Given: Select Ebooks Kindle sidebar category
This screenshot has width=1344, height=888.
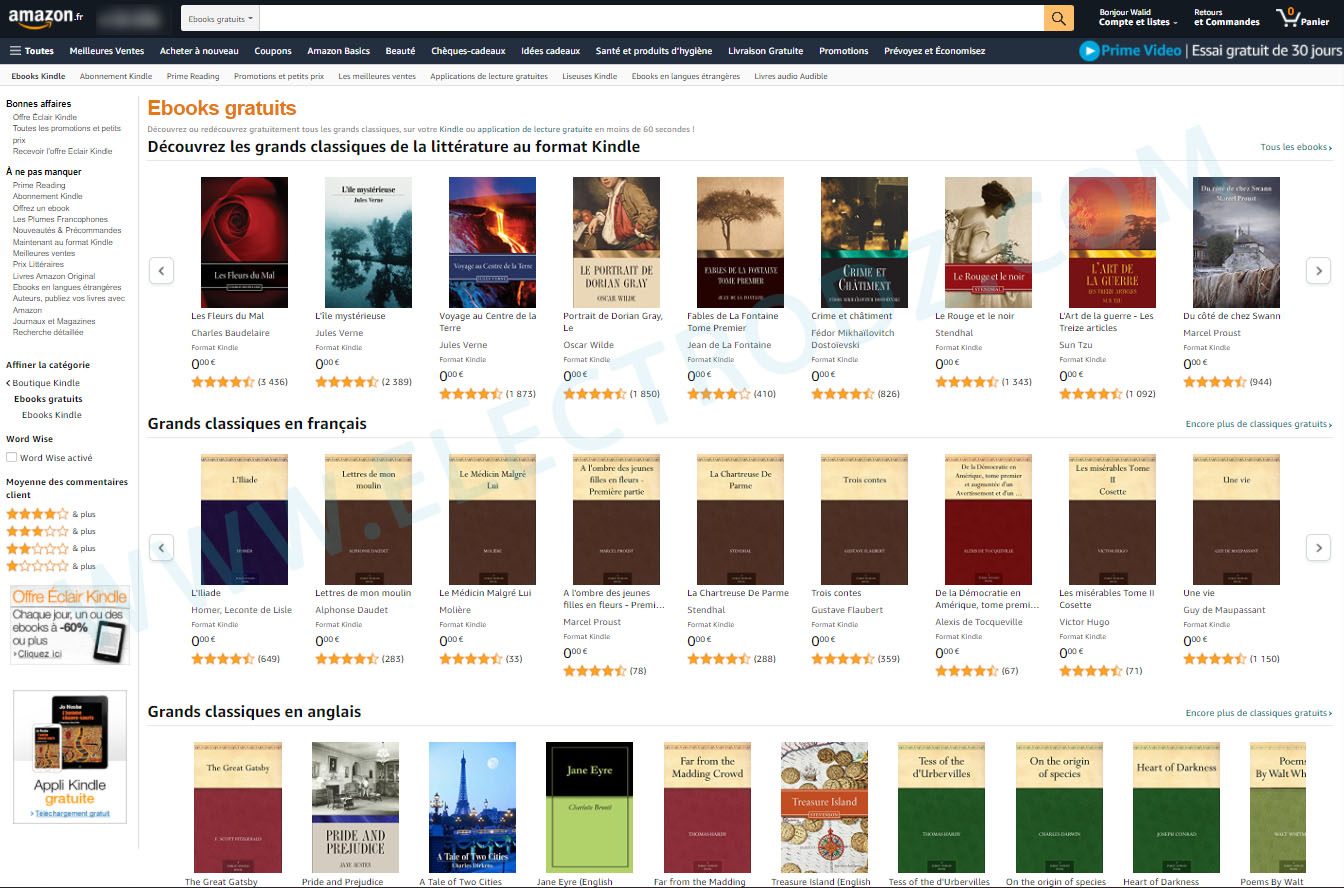Looking at the screenshot, I should [x=52, y=414].
